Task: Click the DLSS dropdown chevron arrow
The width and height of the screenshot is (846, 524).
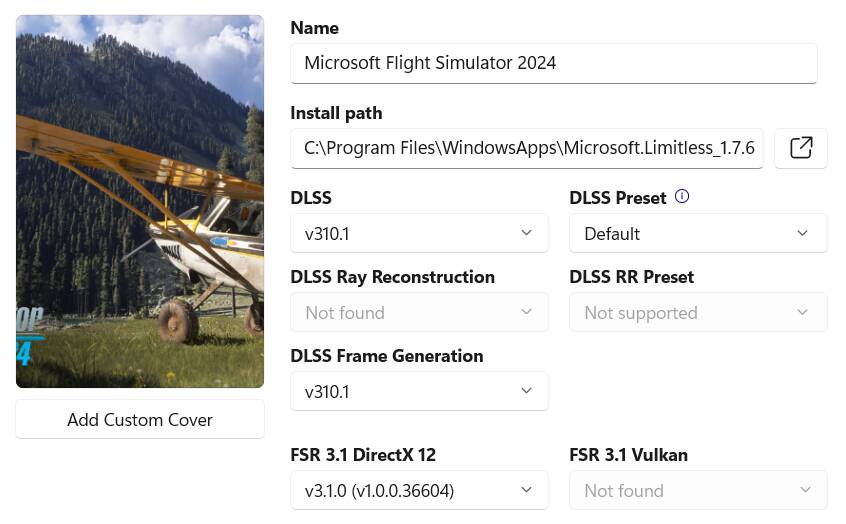Action: click(527, 233)
